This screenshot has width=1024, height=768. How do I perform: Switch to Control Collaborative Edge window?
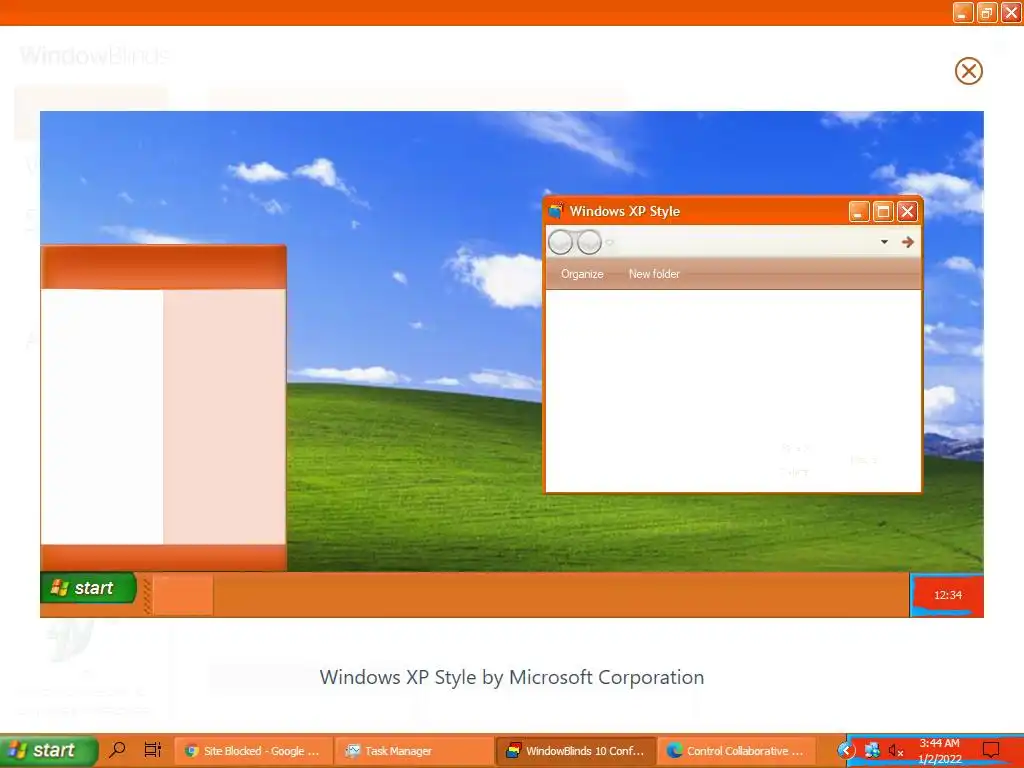point(737,750)
